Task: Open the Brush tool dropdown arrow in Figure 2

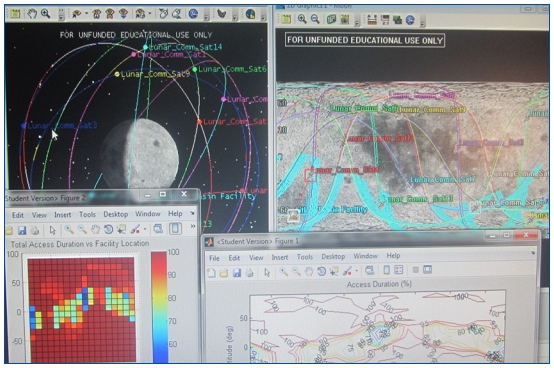Action: point(145,230)
